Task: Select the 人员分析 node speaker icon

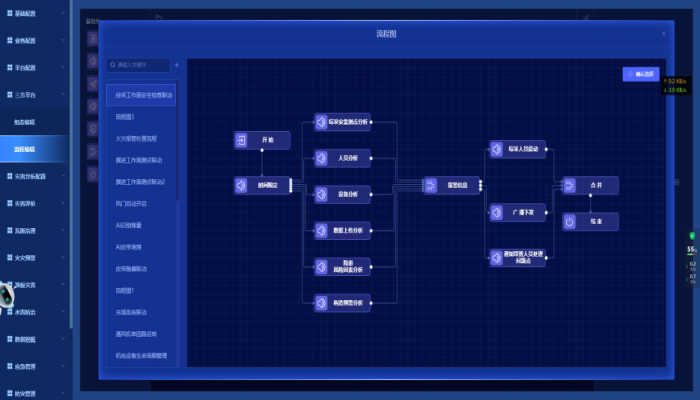Action: (x=322, y=157)
